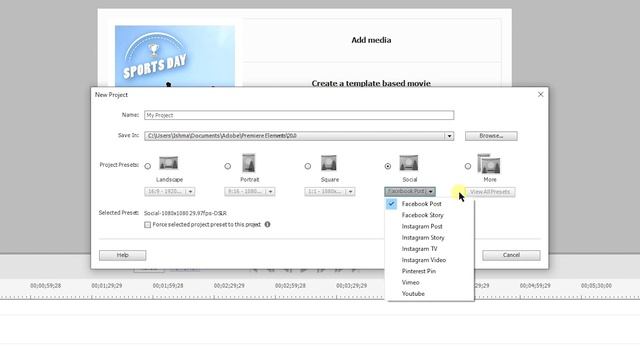Click the More presets thumbnail icon
Viewport: 640px width, 360px height.
click(489, 164)
